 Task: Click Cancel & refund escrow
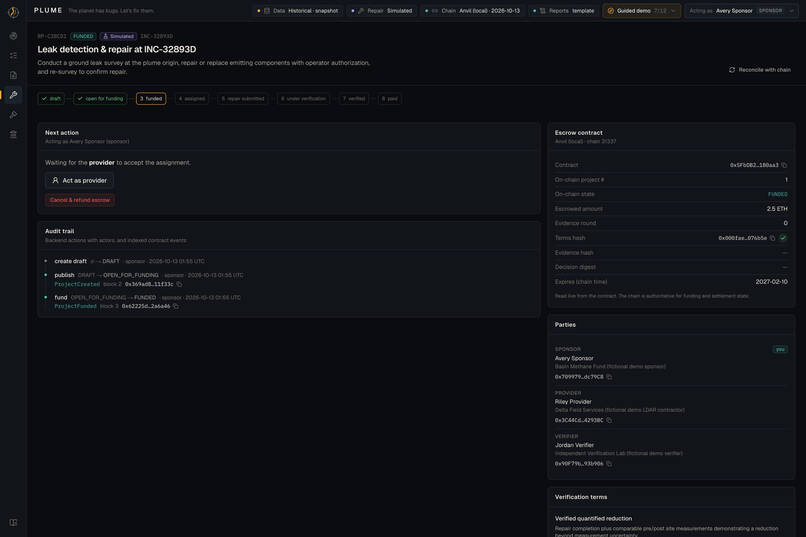pyautogui.click(x=80, y=200)
